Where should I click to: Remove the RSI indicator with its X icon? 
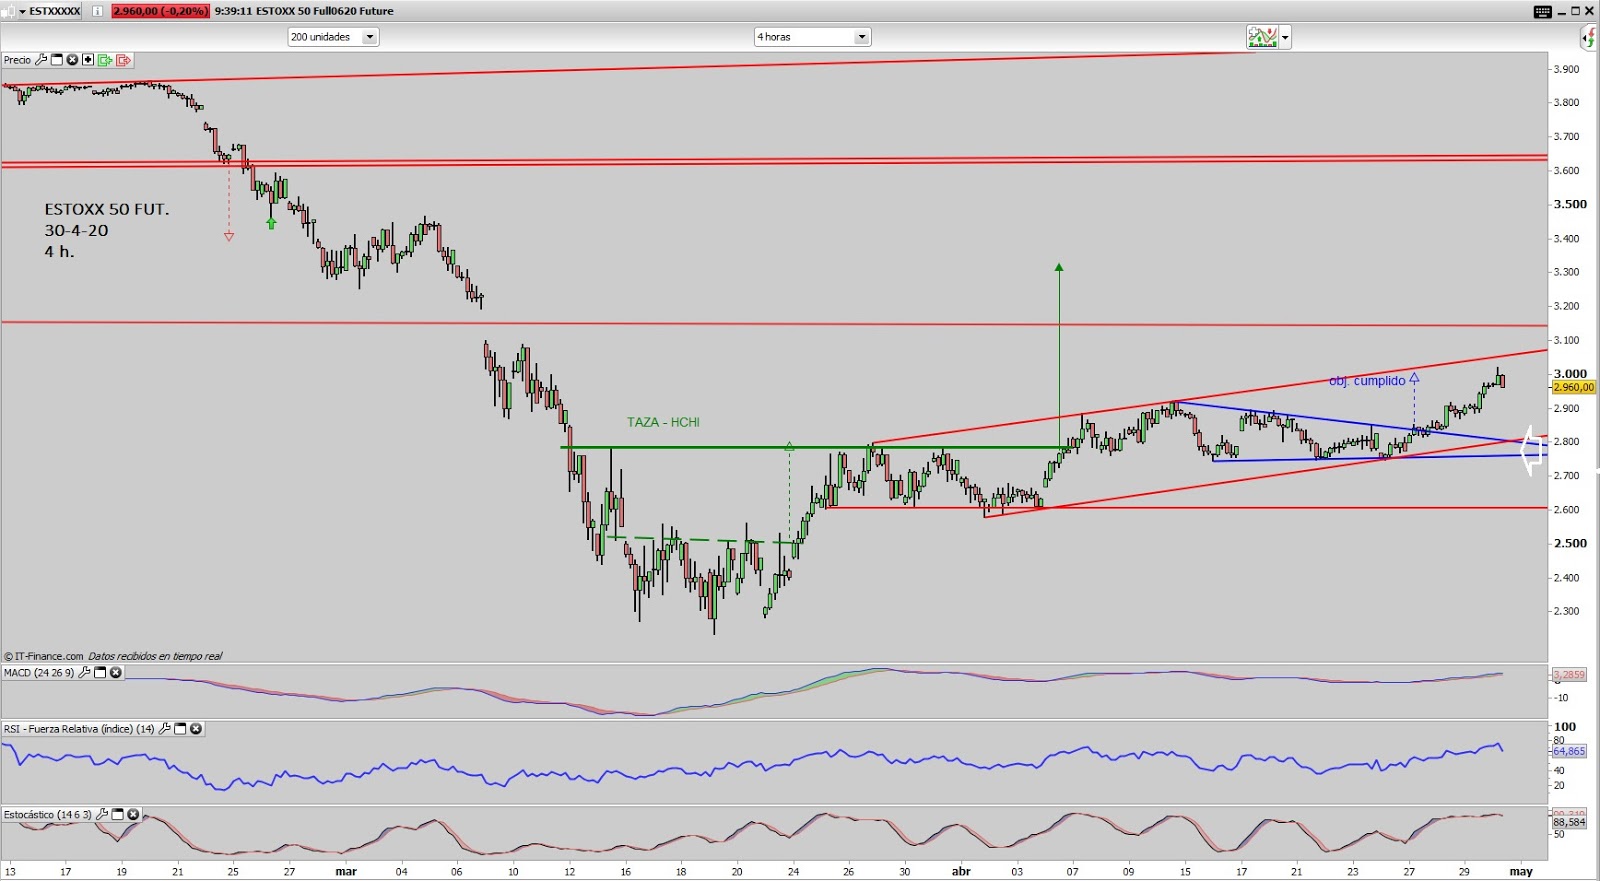click(x=196, y=729)
